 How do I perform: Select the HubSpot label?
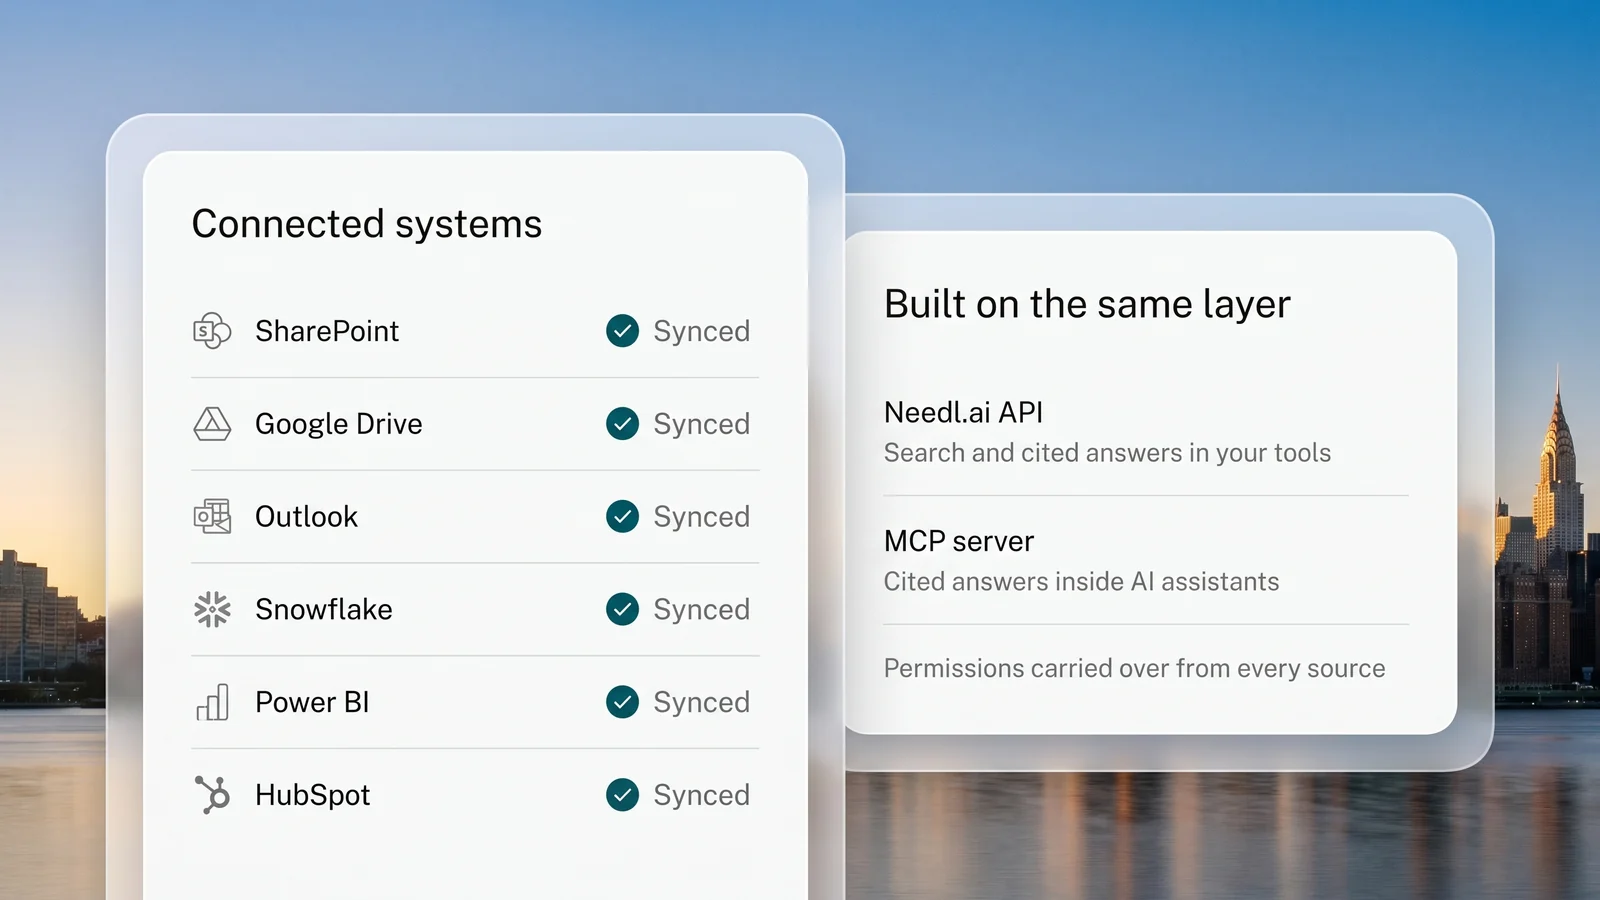(313, 795)
